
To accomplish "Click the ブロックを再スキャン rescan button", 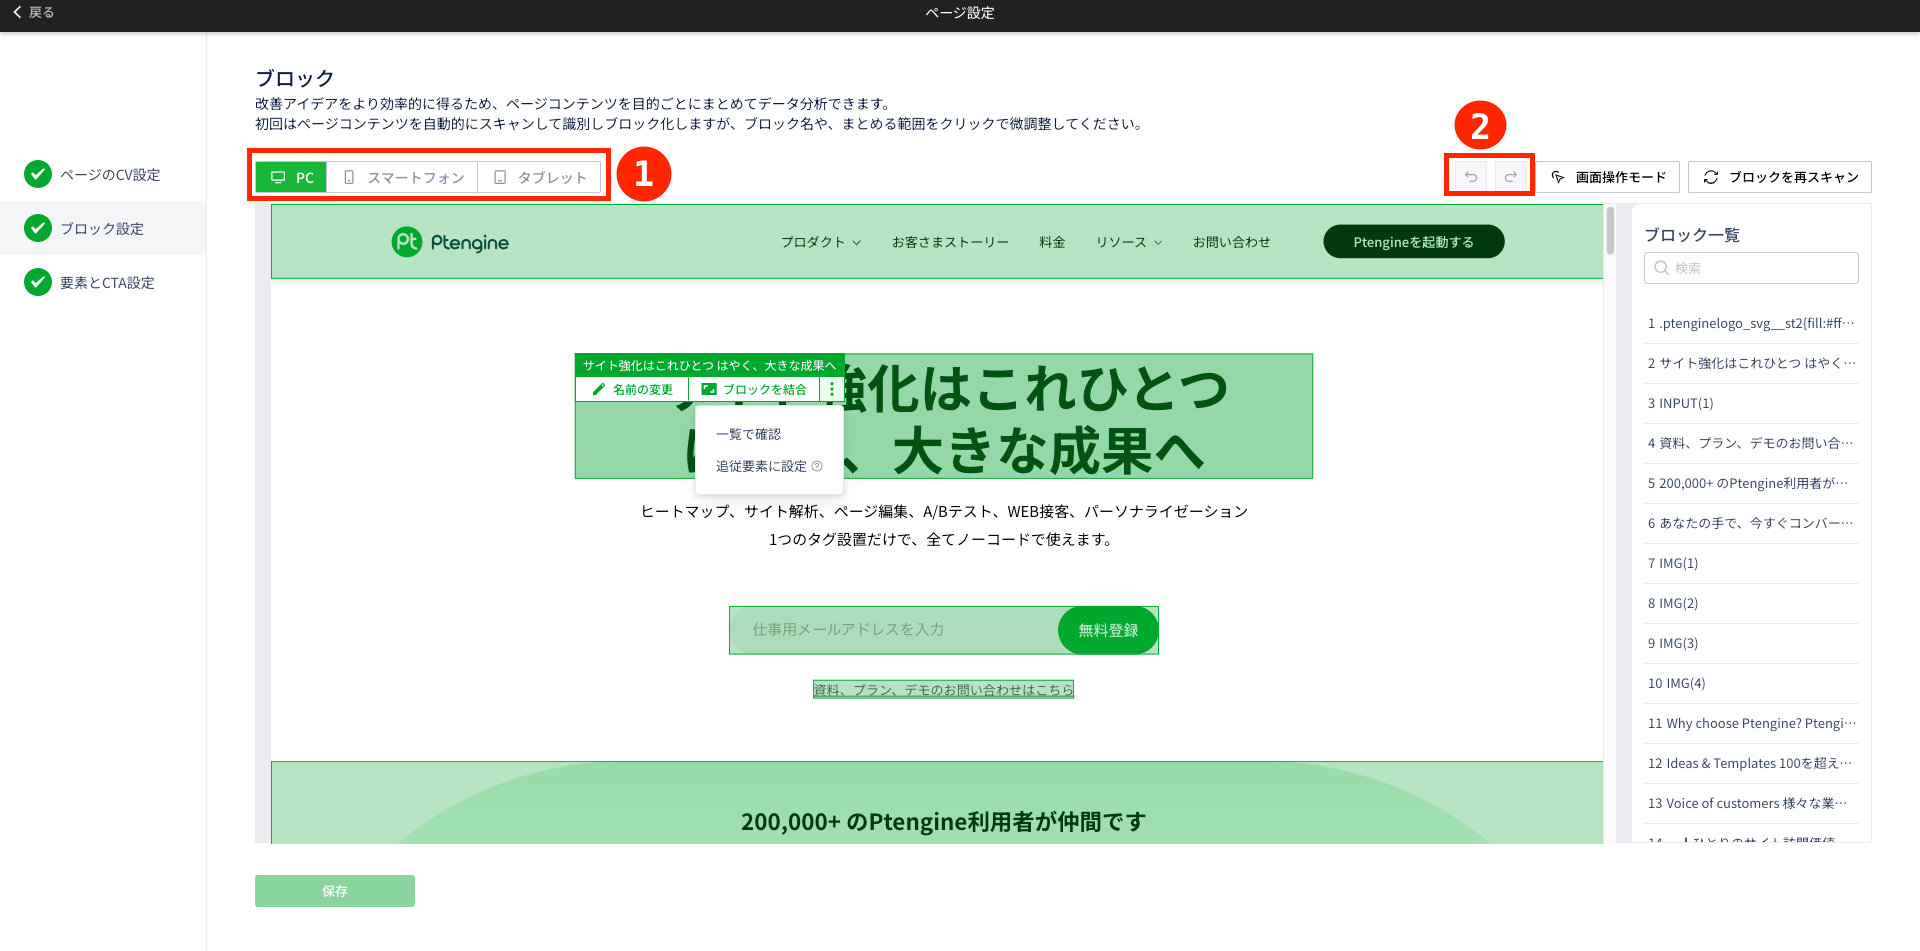I will point(1779,177).
